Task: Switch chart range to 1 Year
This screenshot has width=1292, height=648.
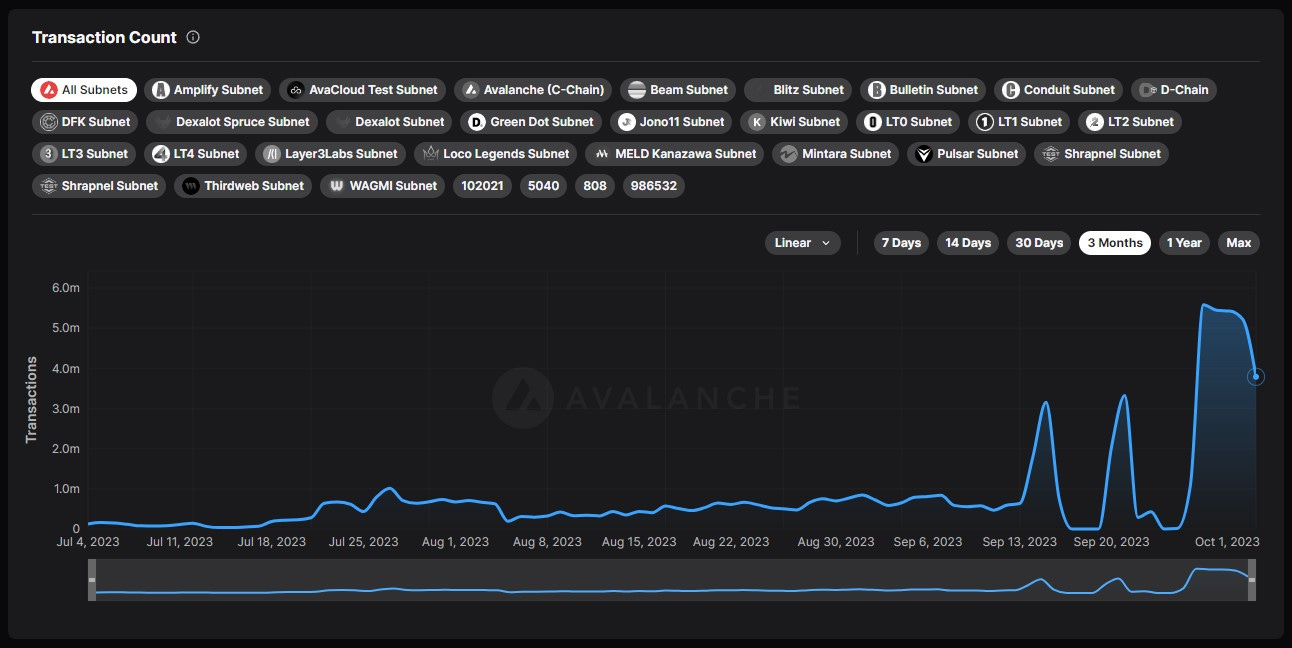Action: (1184, 243)
